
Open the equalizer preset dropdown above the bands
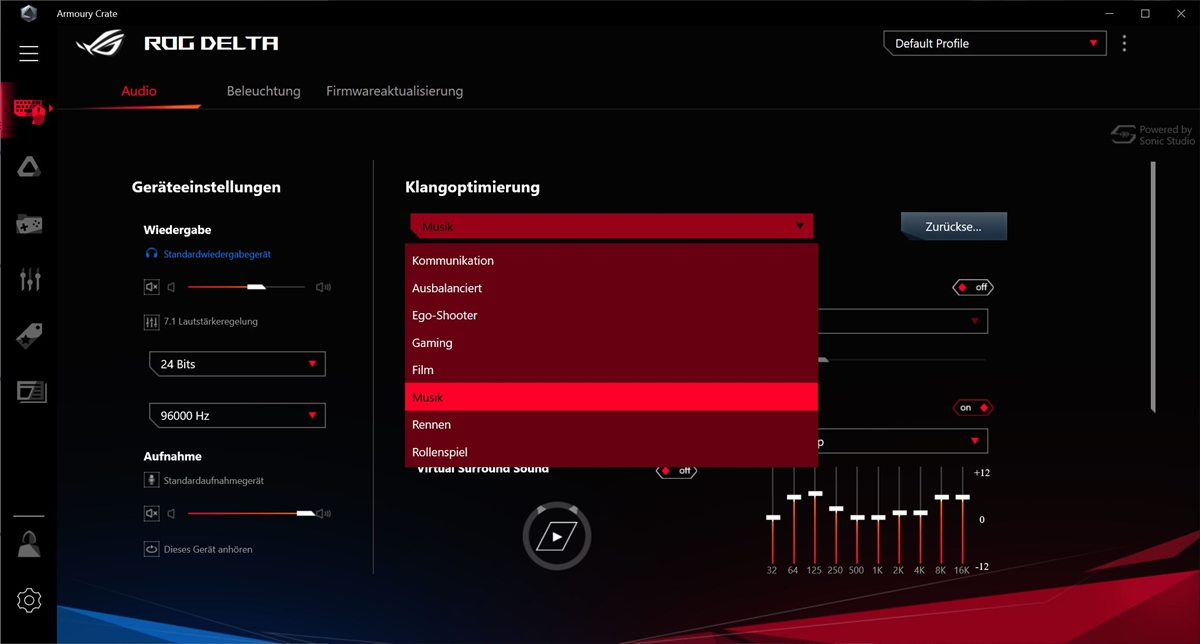click(903, 441)
